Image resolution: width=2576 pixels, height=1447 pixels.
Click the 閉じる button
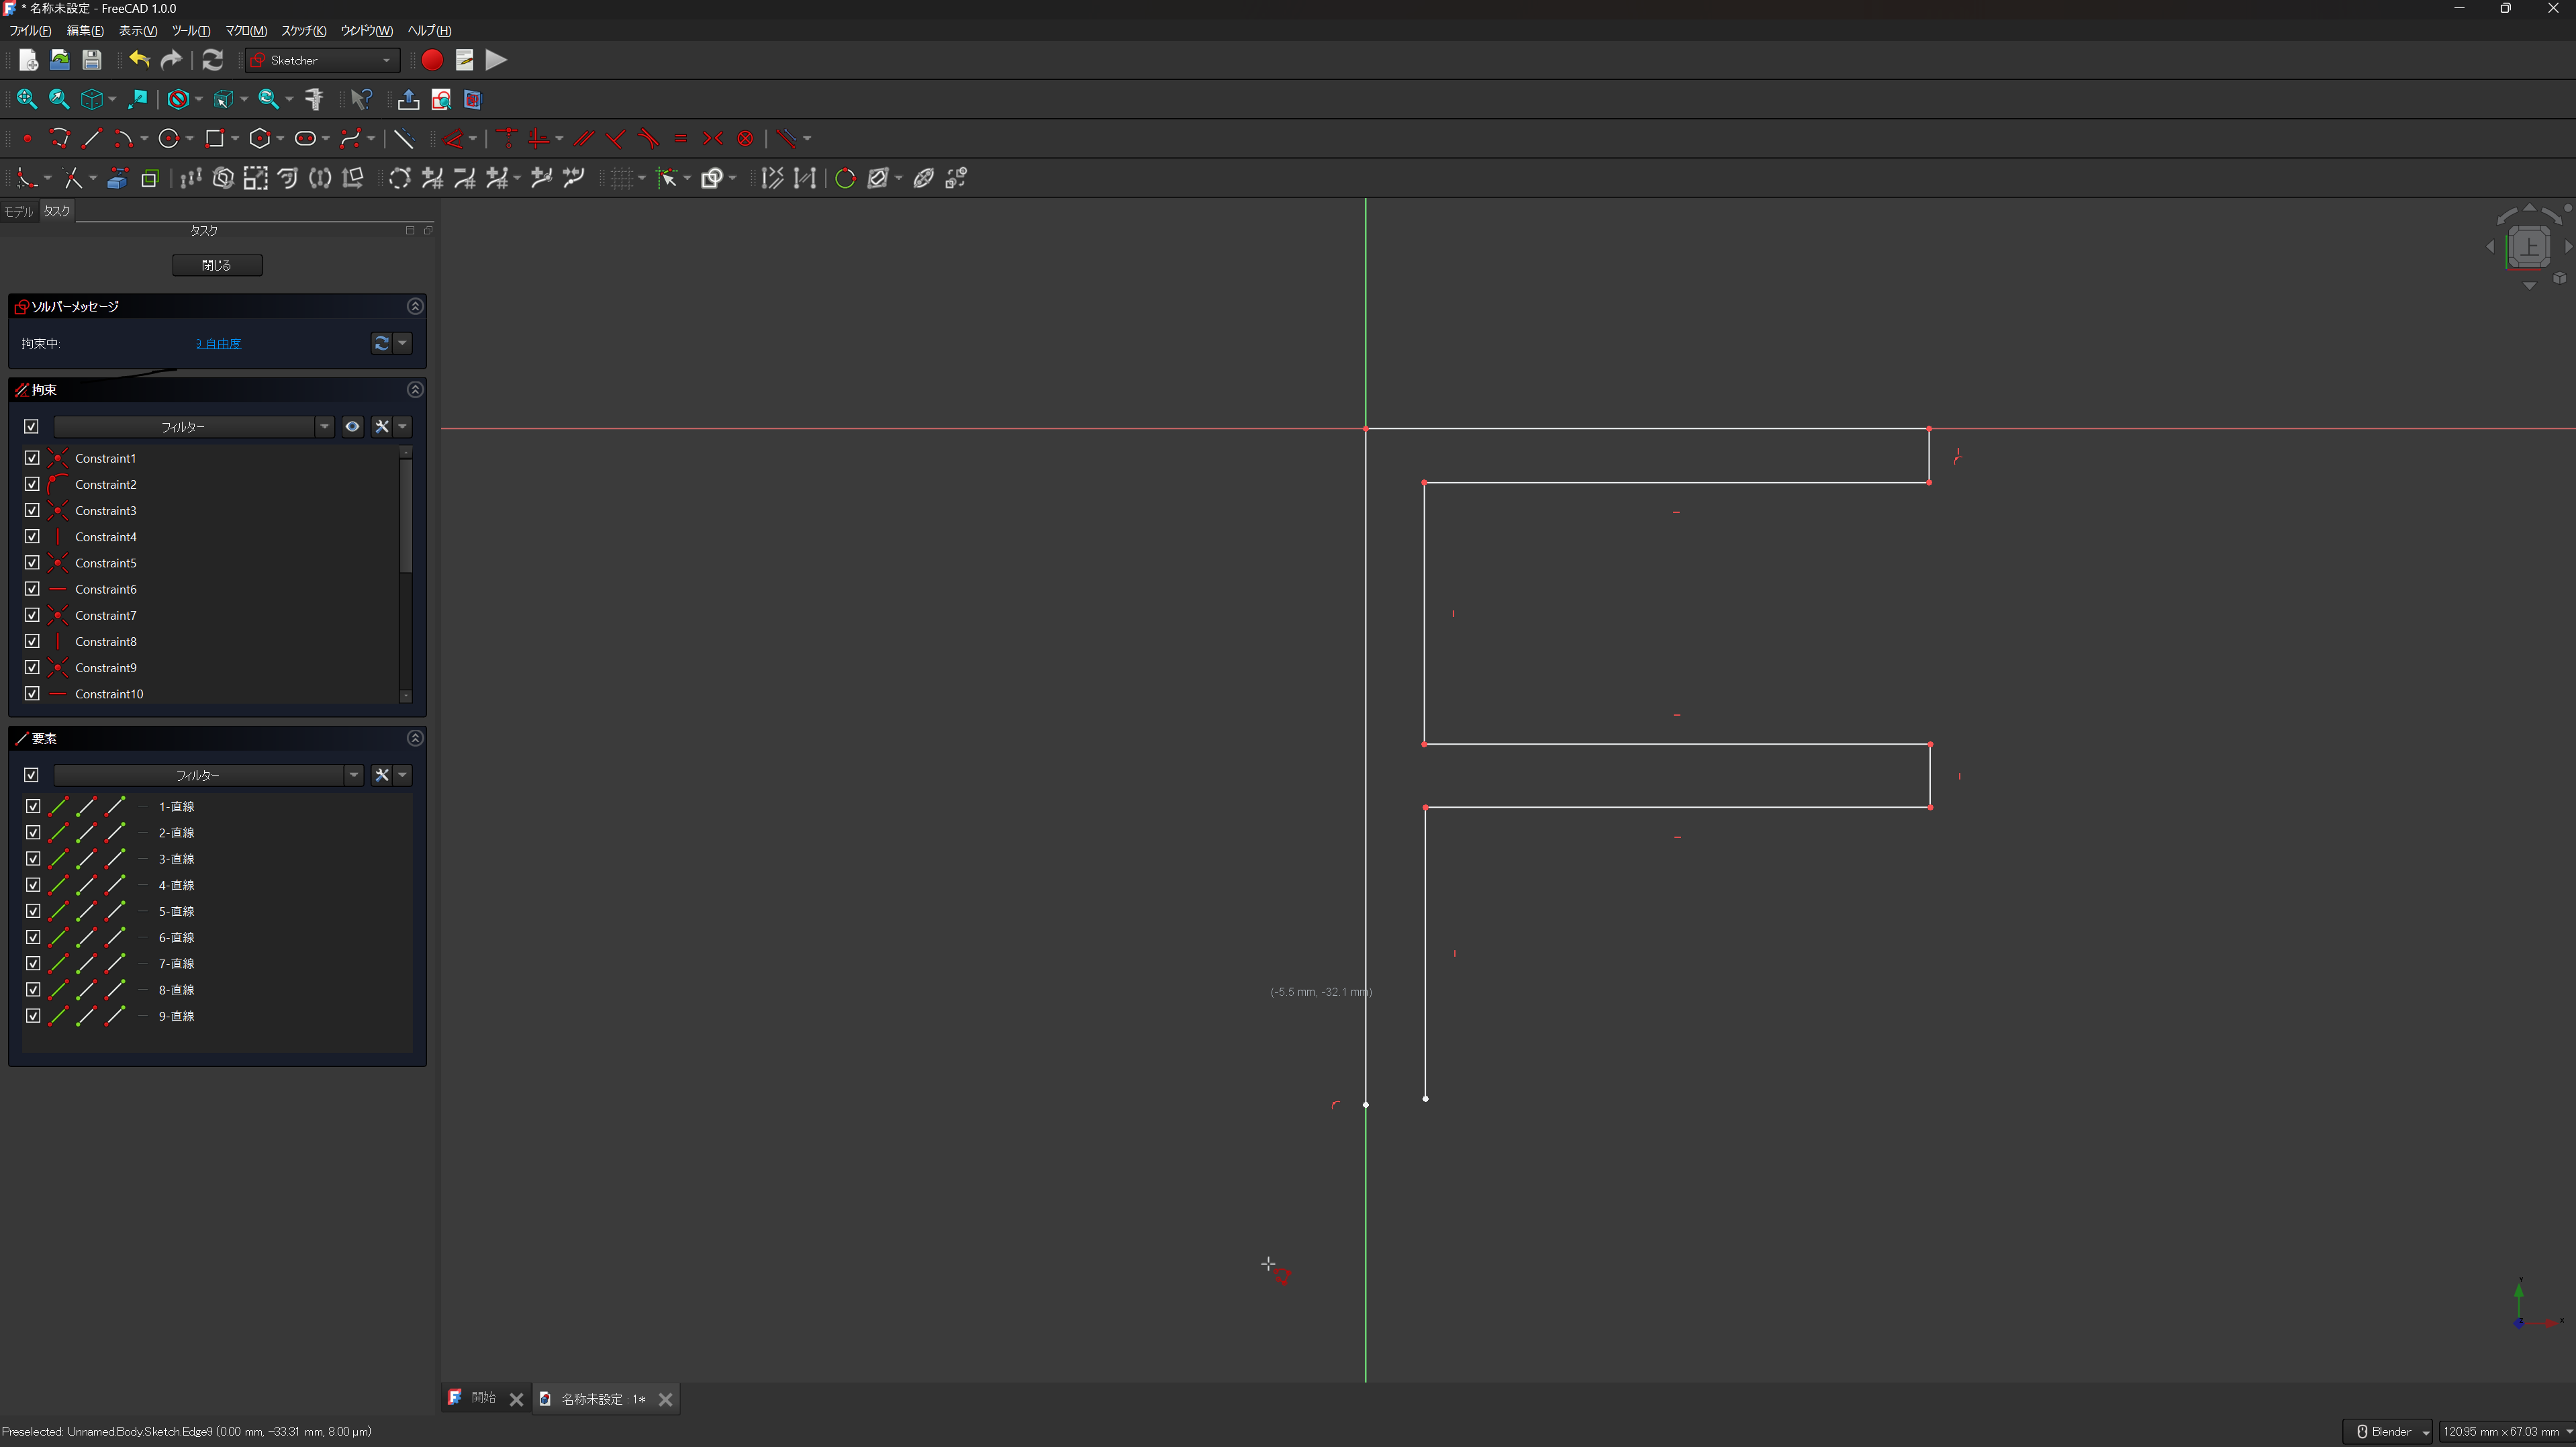(217, 265)
